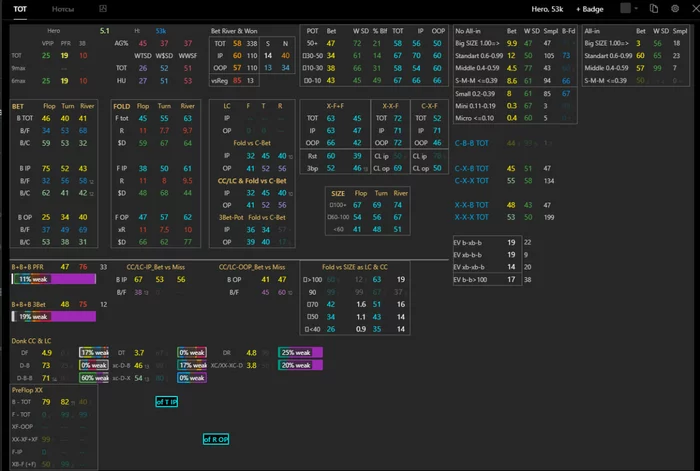The height and width of the screenshot is (471, 700).
Task: Click the 20% weak badge near XC/XX-XC-D
Action: tap(300, 365)
